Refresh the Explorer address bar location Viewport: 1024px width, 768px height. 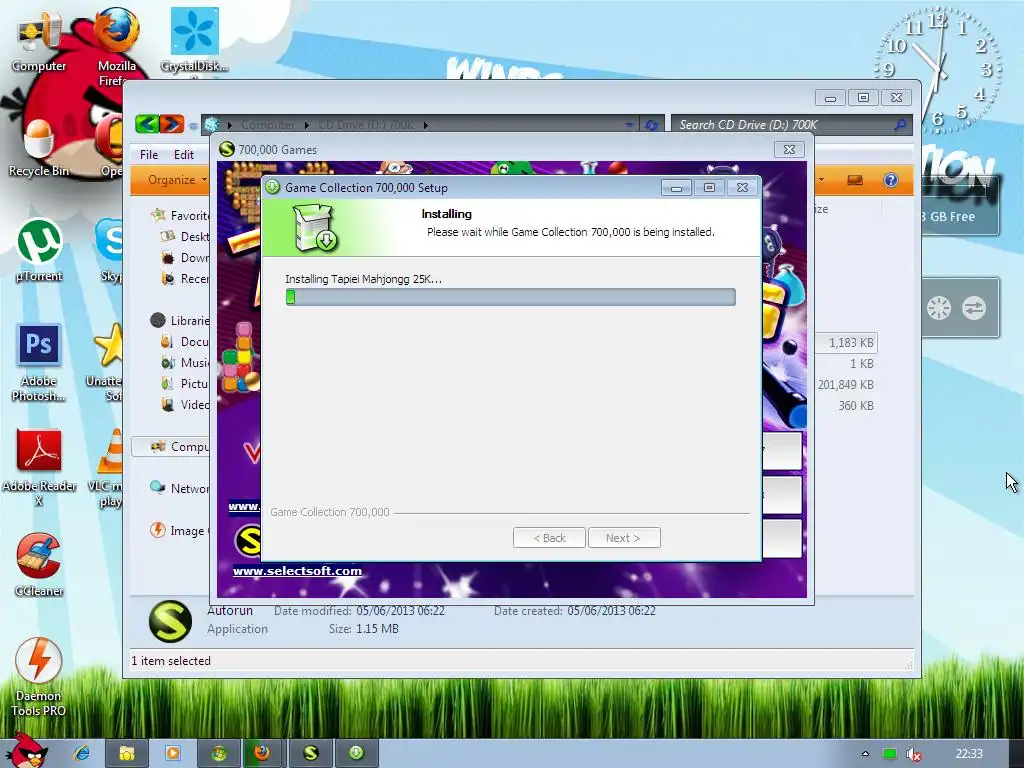(651, 124)
